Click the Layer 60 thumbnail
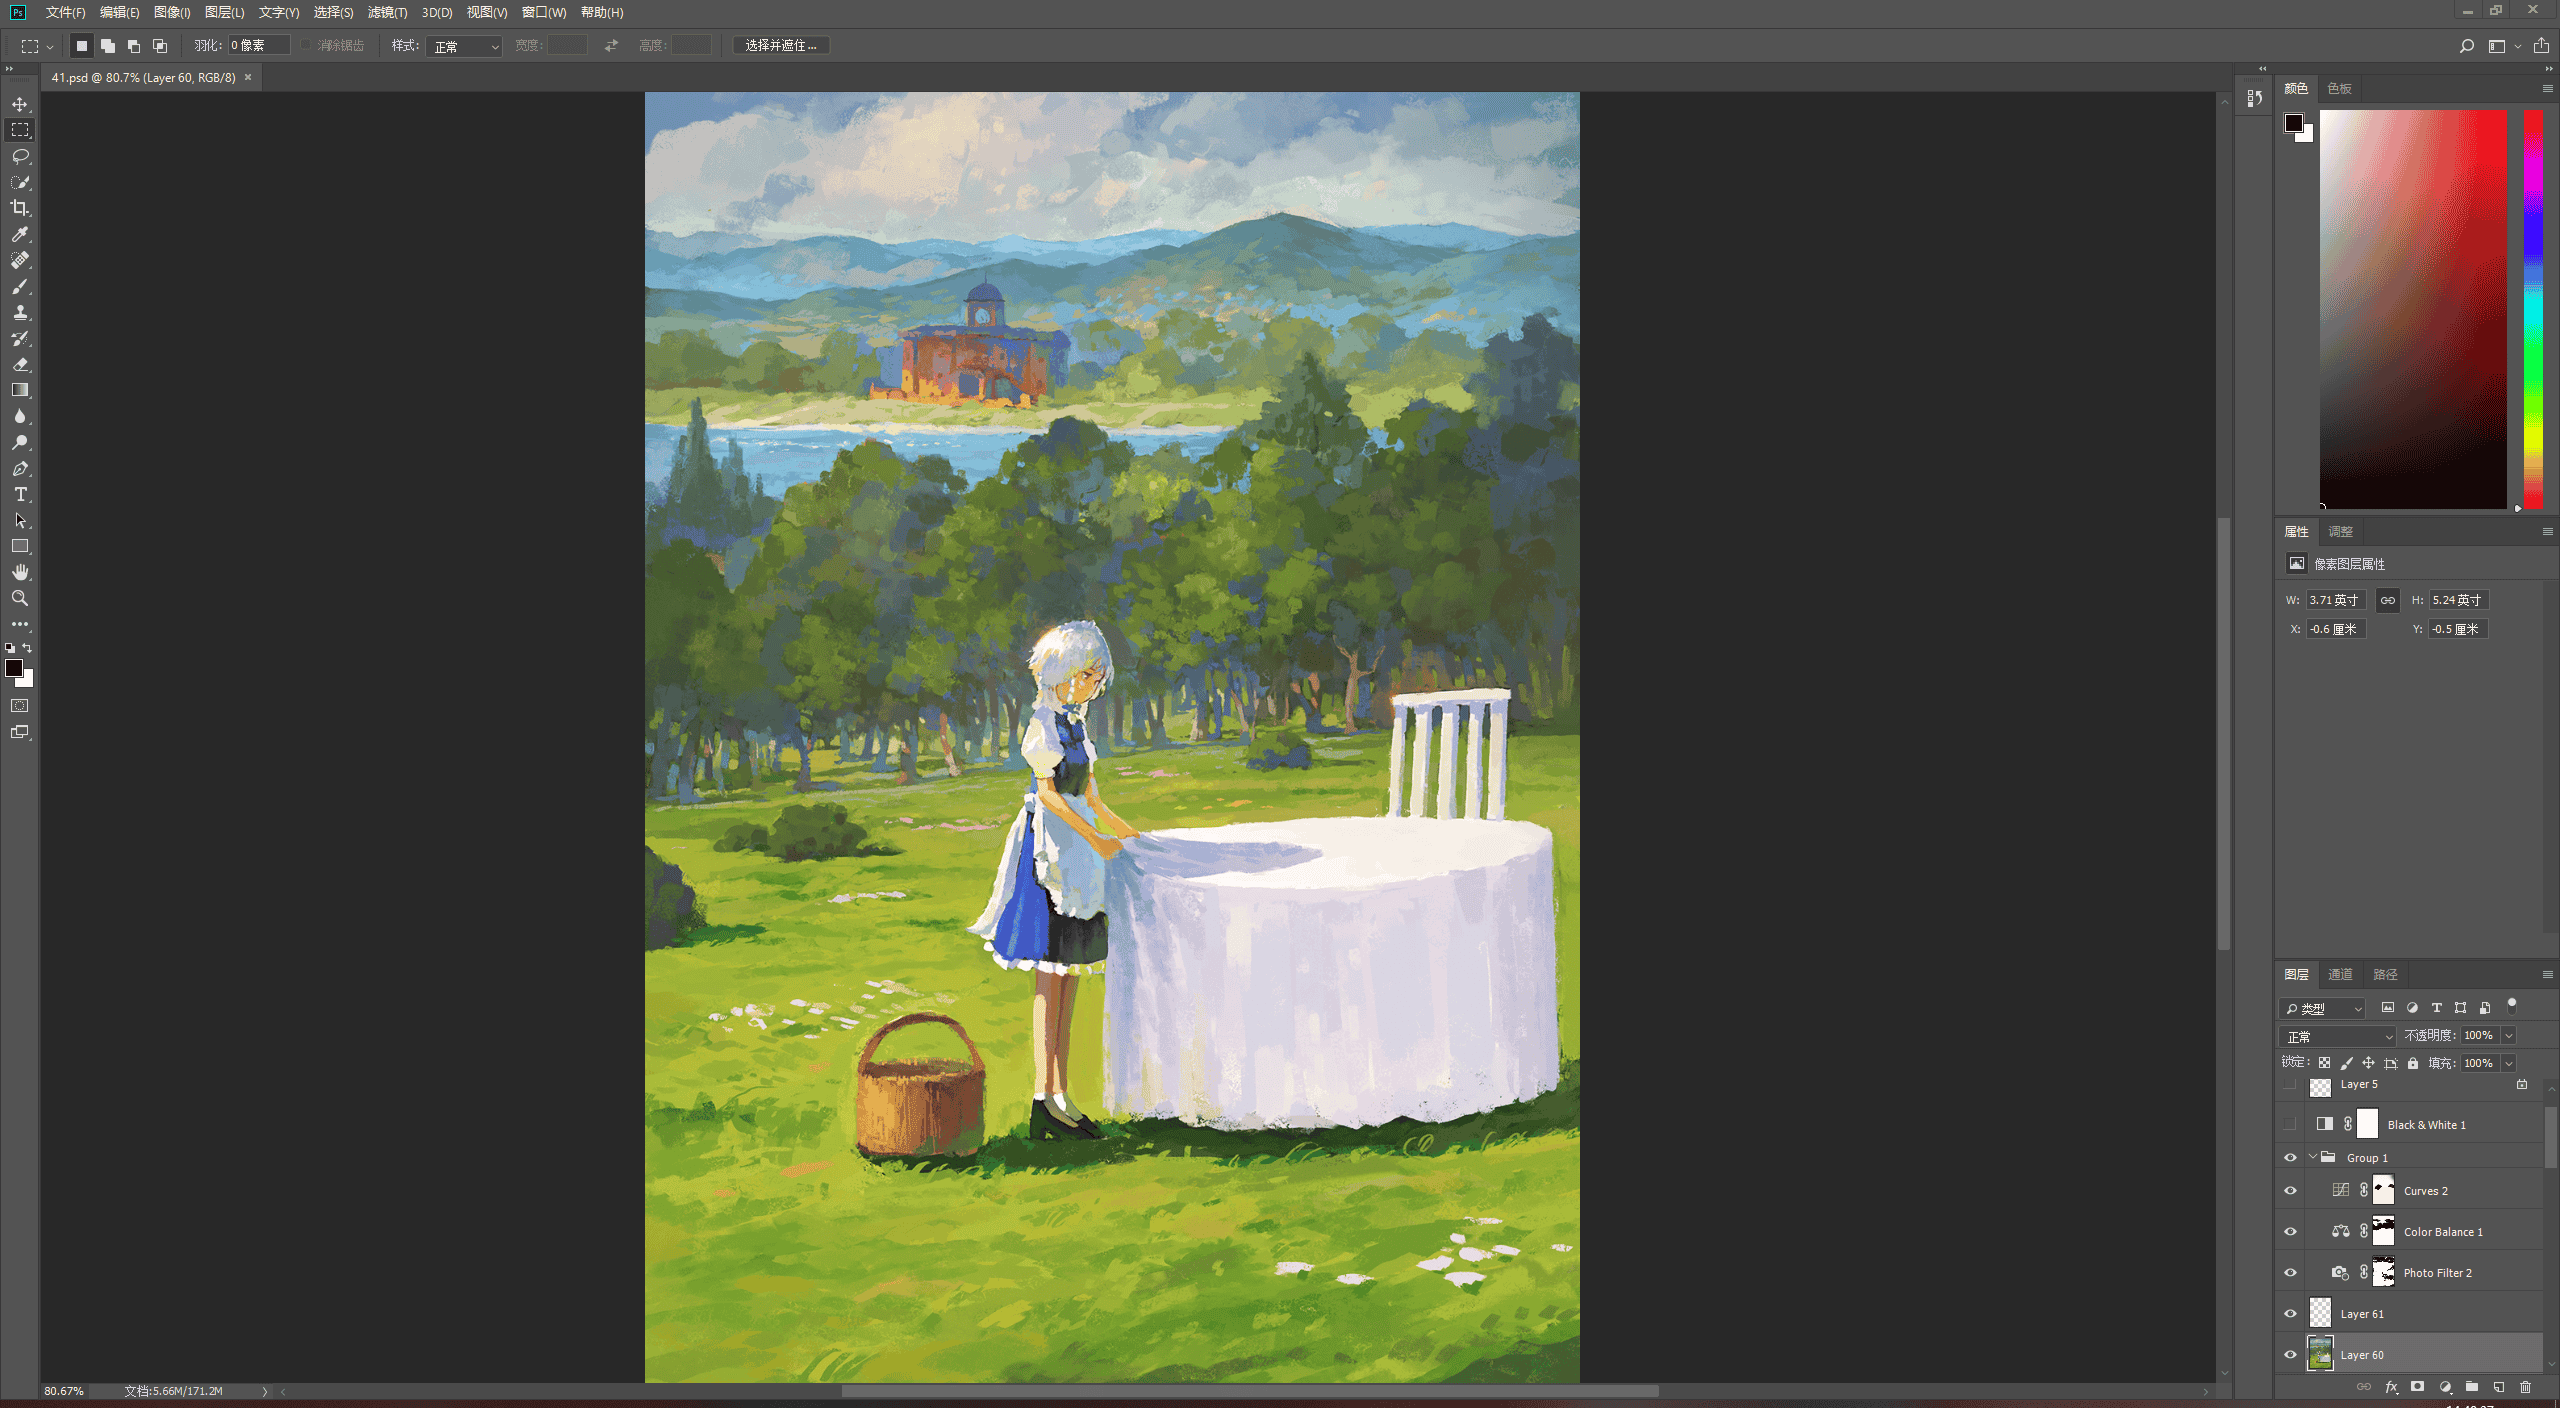Screen dimensions: 2560x1408 pos(2320,1354)
